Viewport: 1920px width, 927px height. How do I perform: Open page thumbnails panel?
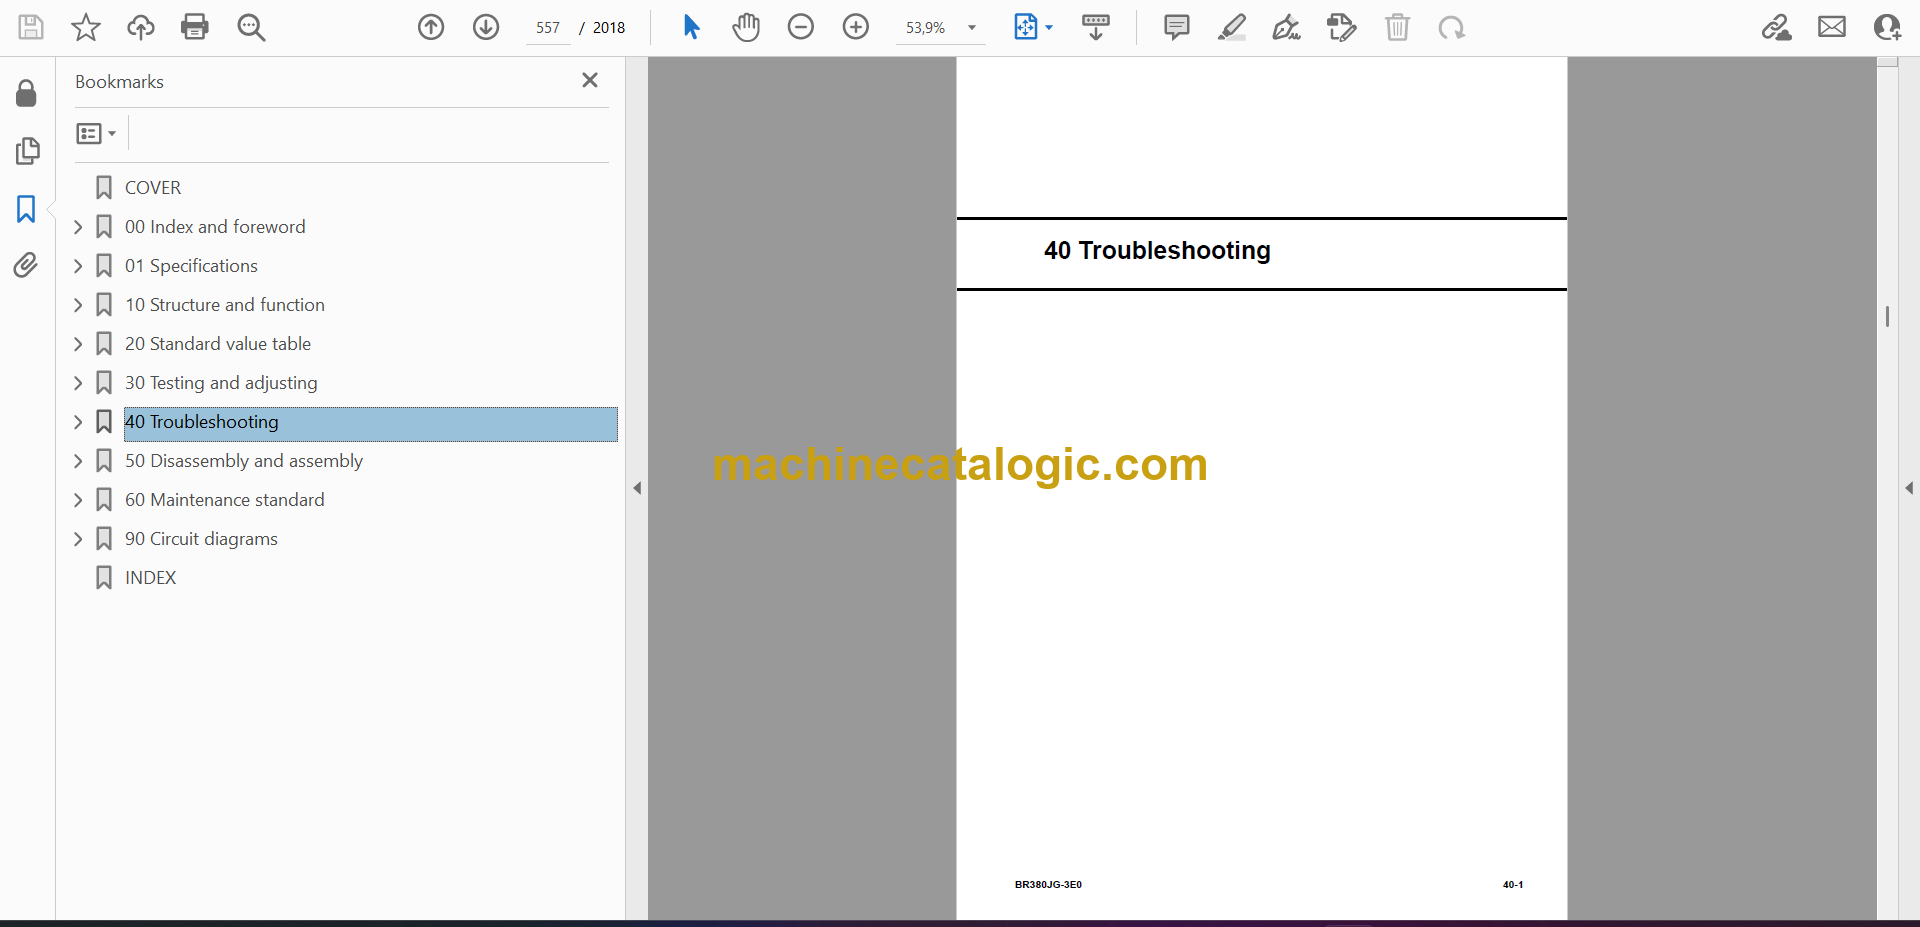pos(27,151)
